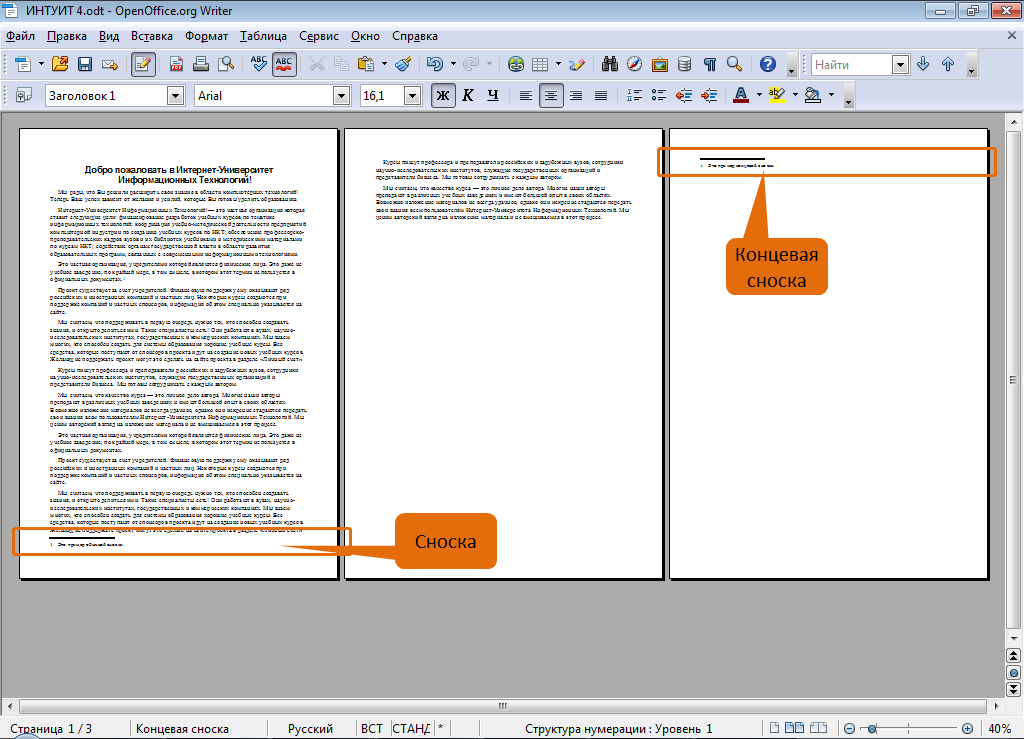Open the table size dropdown arrow

coord(558,64)
